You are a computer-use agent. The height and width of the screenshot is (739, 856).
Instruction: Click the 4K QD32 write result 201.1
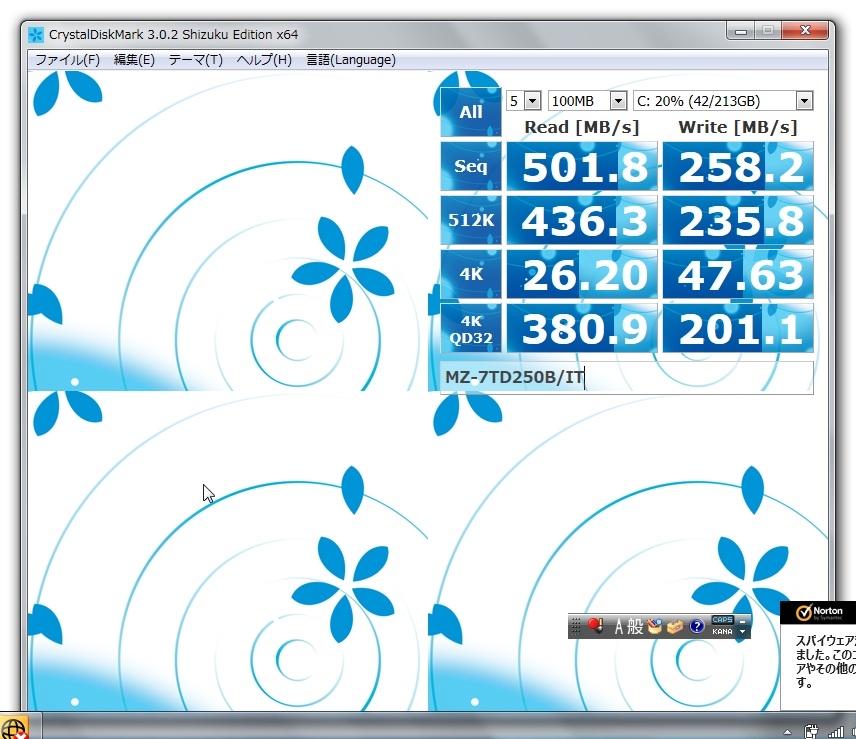738,329
